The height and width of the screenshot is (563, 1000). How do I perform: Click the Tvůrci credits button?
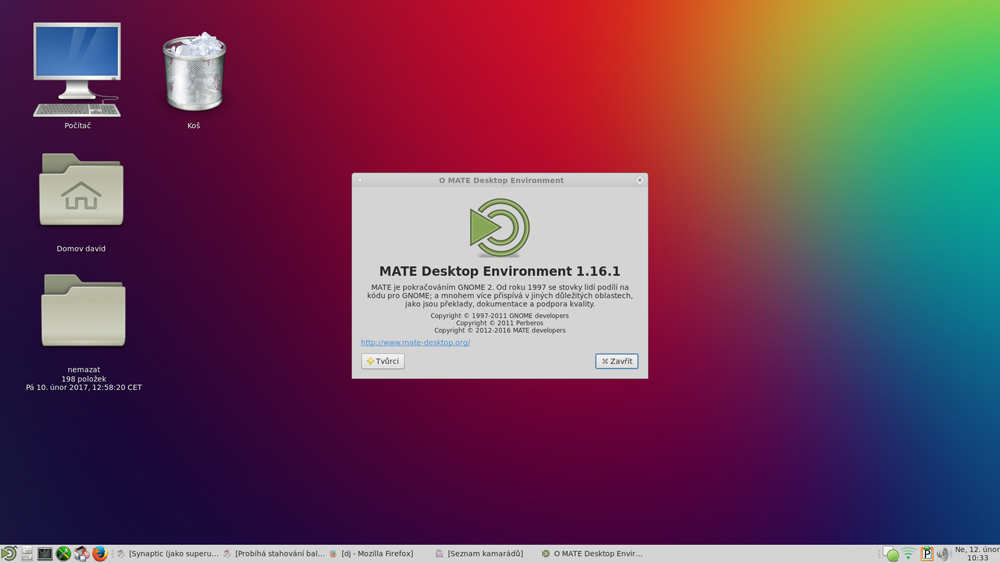click(x=383, y=361)
